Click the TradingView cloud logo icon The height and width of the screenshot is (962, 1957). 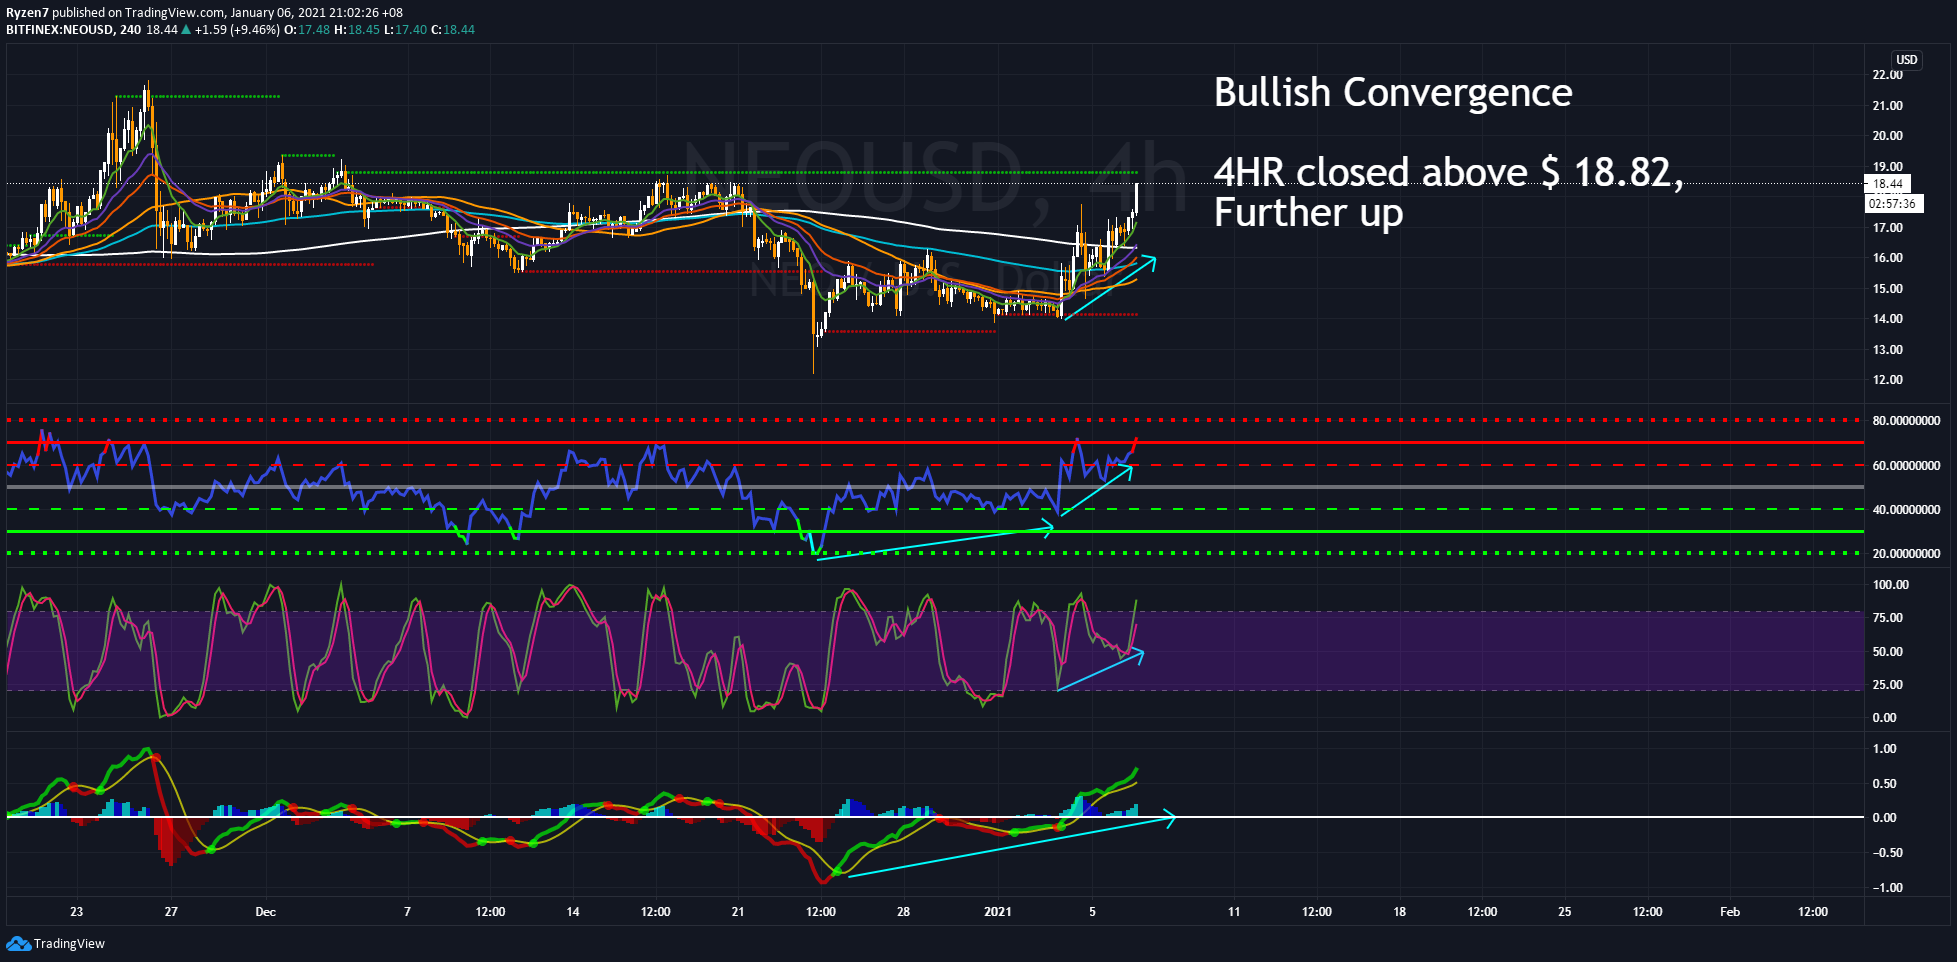tap(18, 943)
